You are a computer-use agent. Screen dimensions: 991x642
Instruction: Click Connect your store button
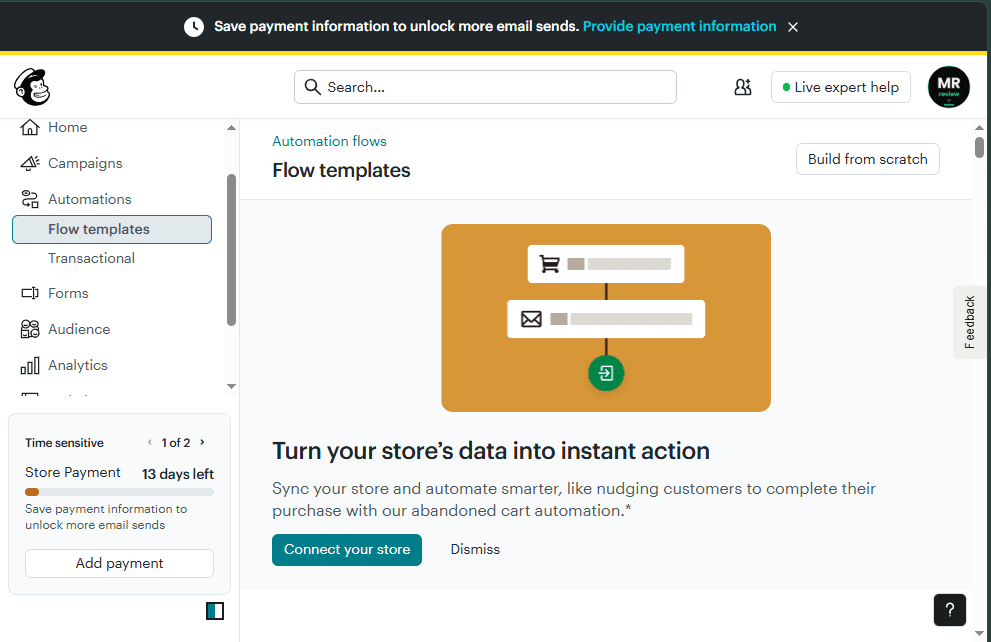(347, 550)
